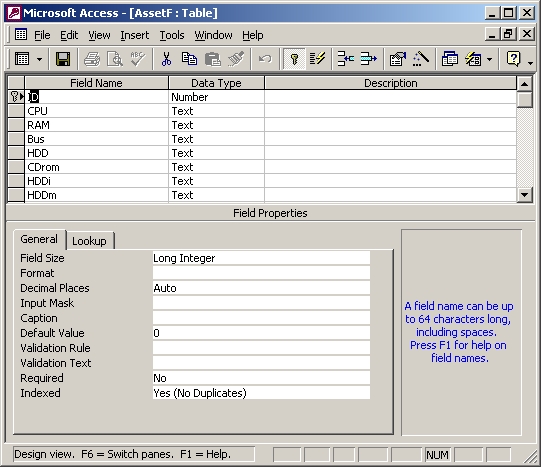Viewport: 541px width, 467px height.
Task: Click the Datasheet View toolbar icon
Action: pyautogui.click(x=22, y=59)
